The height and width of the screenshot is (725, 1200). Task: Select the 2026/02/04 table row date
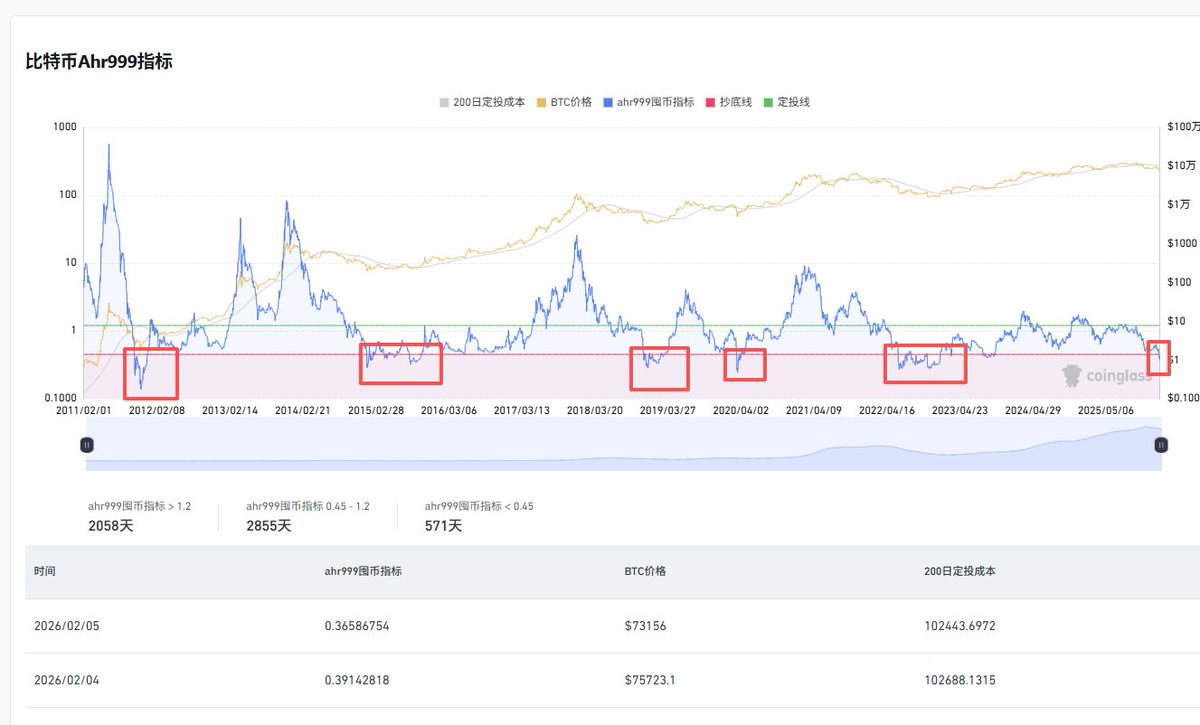click(66, 680)
